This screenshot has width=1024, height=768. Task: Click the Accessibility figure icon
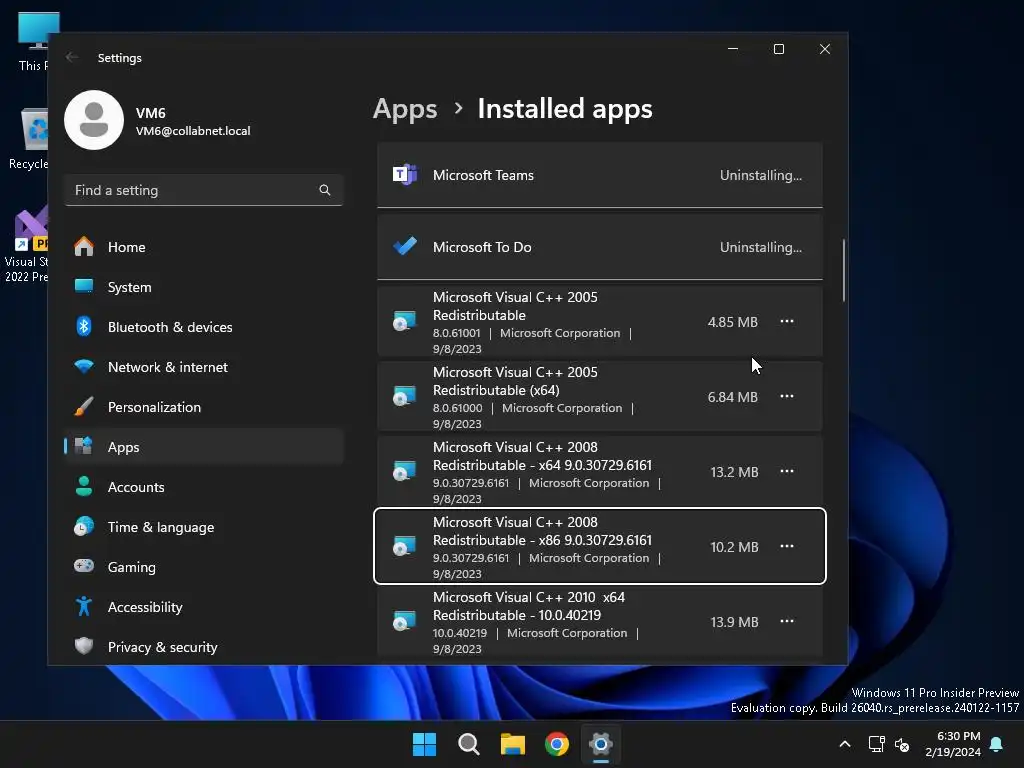click(84, 607)
